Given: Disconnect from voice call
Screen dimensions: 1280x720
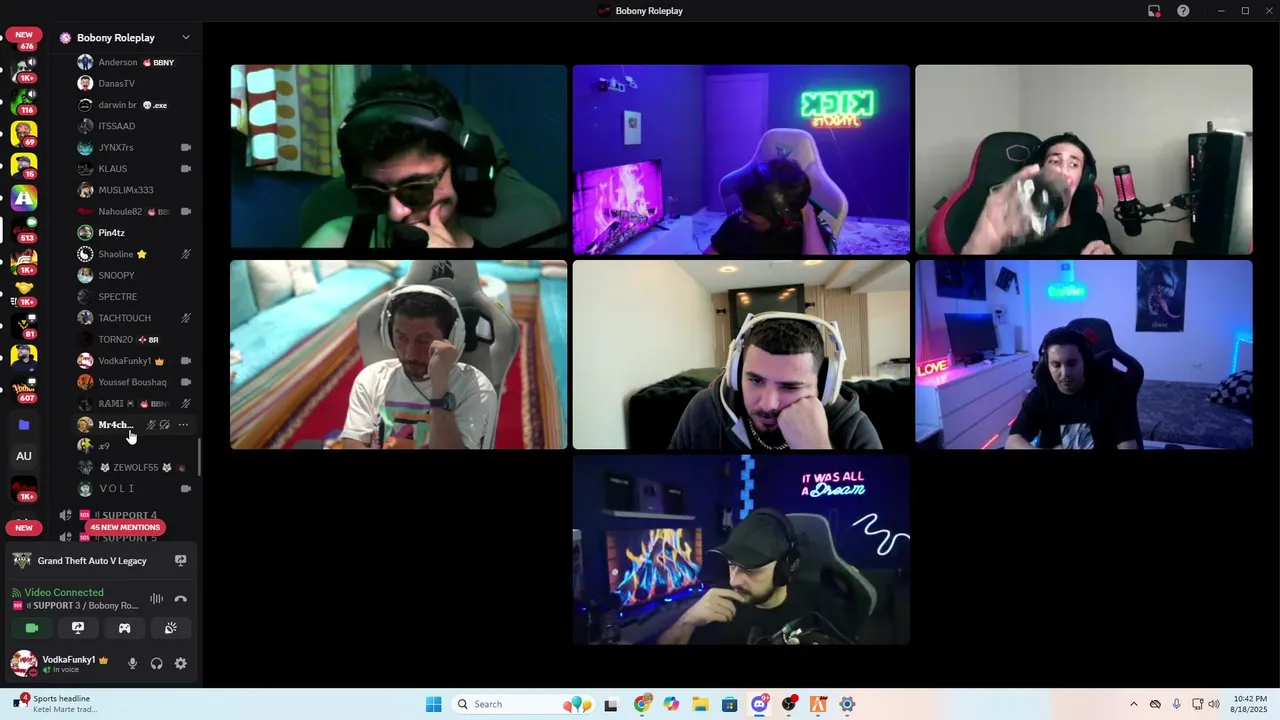Looking at the screenshot, I should coord(180,599).
